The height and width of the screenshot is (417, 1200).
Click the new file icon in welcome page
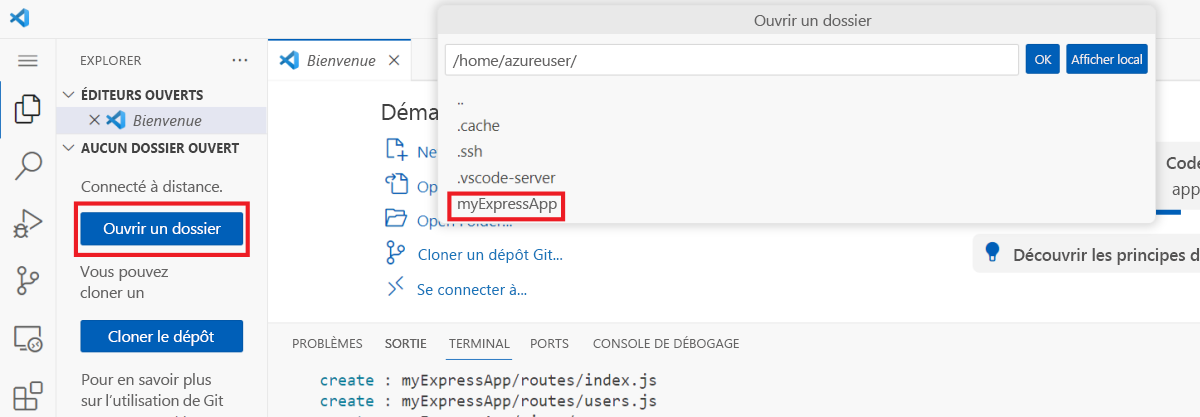(397, 151)
